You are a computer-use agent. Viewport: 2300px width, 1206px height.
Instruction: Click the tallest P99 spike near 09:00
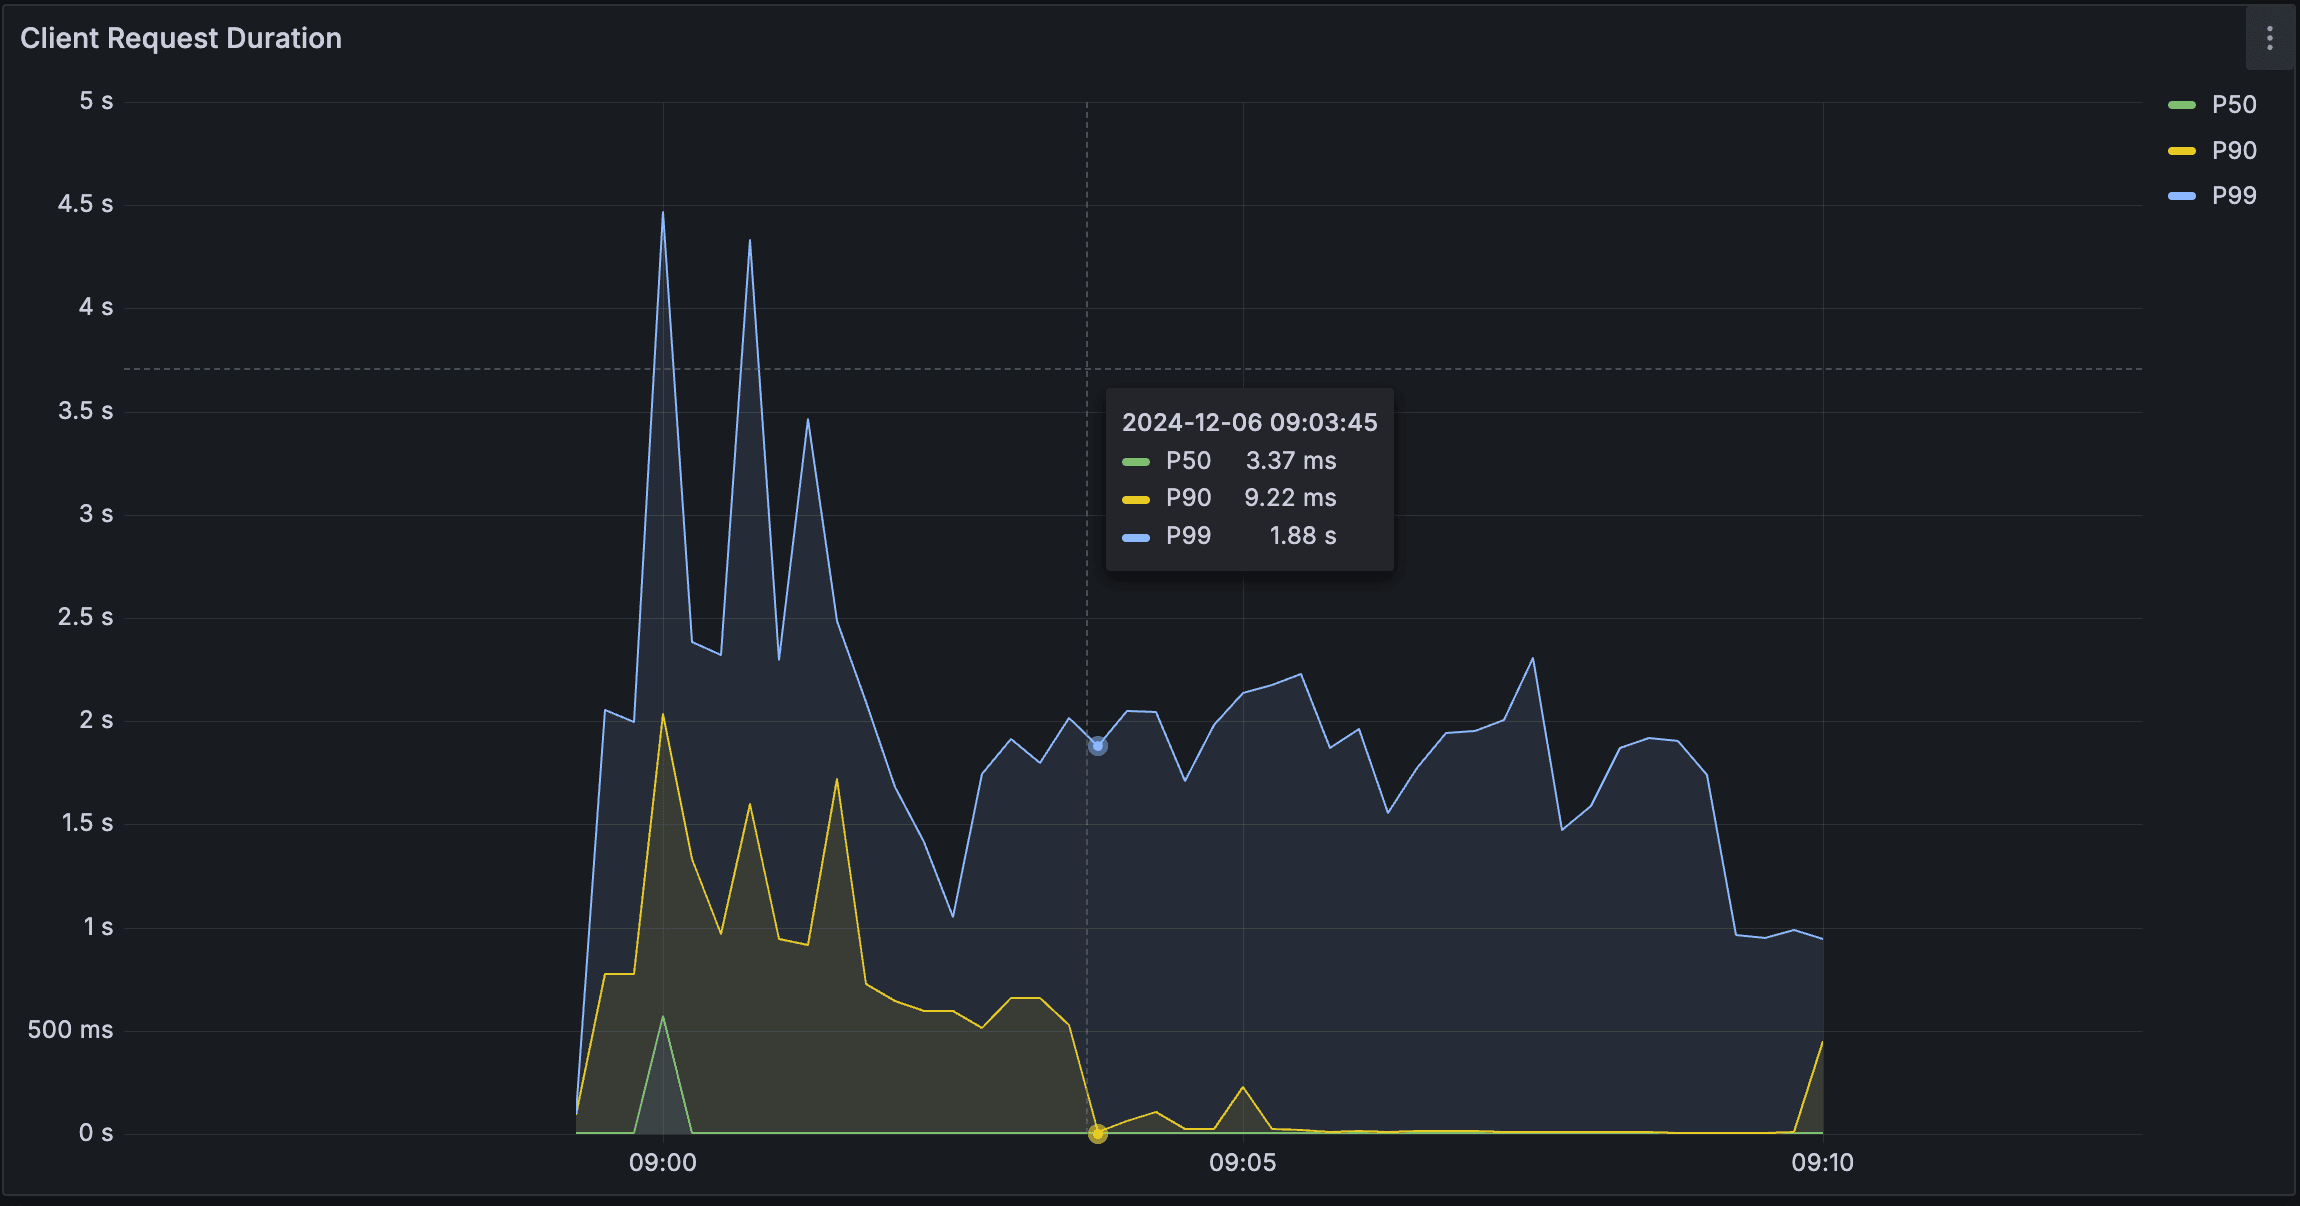click(663, 213)
